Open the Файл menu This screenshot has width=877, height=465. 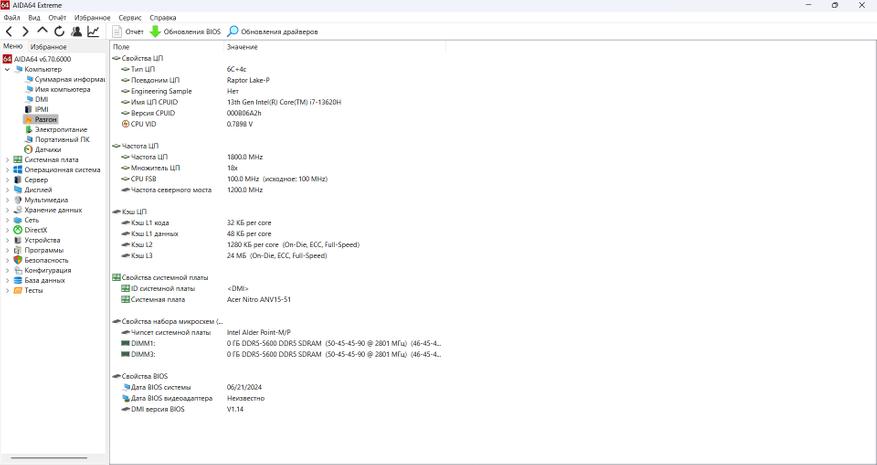[12, 18]
